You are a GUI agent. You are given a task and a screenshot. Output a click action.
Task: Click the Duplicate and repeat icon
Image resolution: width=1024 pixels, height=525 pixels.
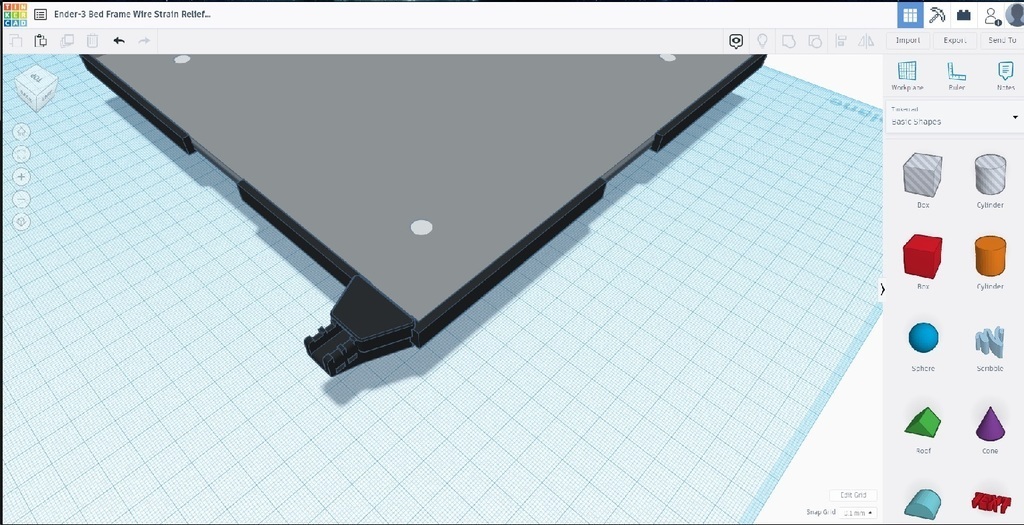[67, 41]
